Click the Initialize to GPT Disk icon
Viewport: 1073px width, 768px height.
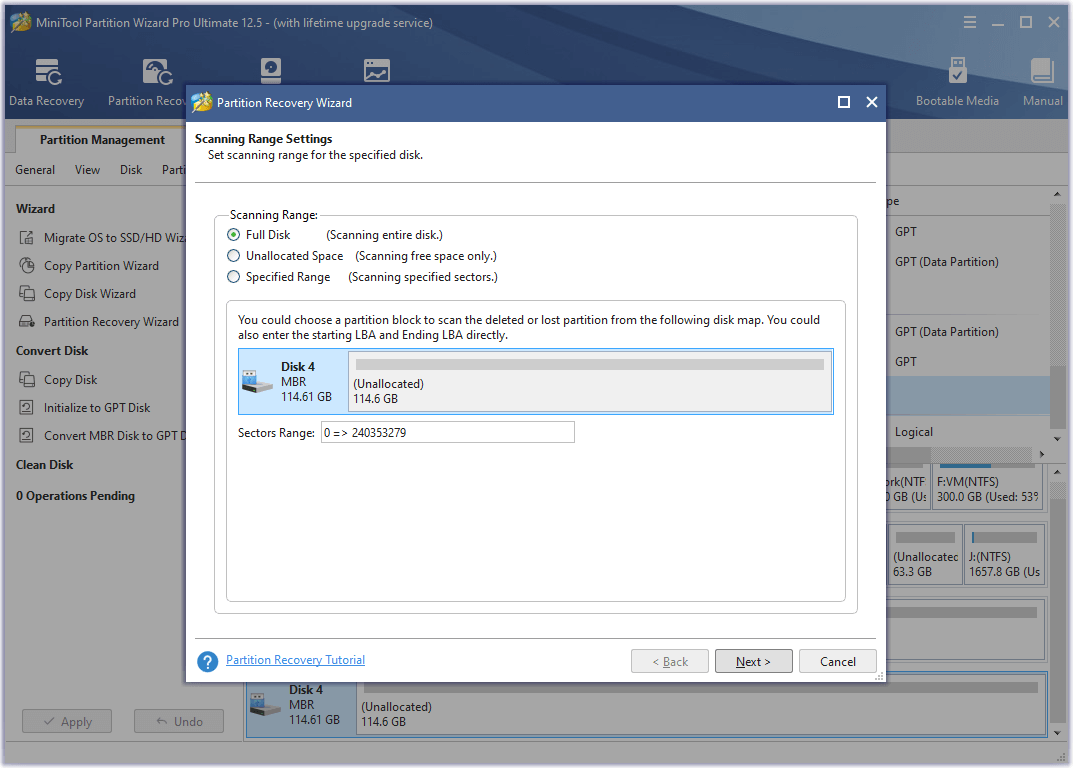coord(26,407)
